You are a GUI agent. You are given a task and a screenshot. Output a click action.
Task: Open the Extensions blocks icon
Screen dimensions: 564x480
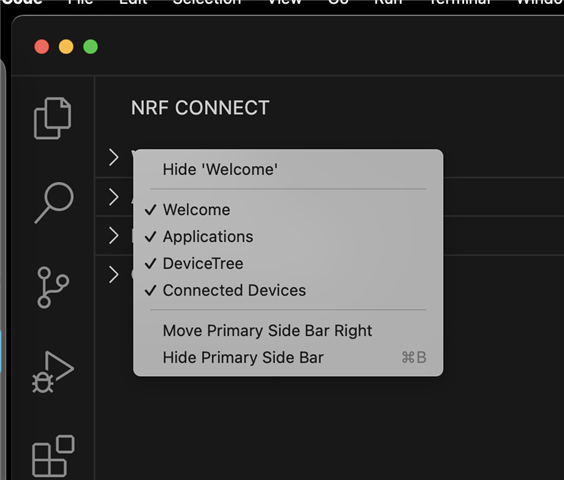(x=53, y=456)
